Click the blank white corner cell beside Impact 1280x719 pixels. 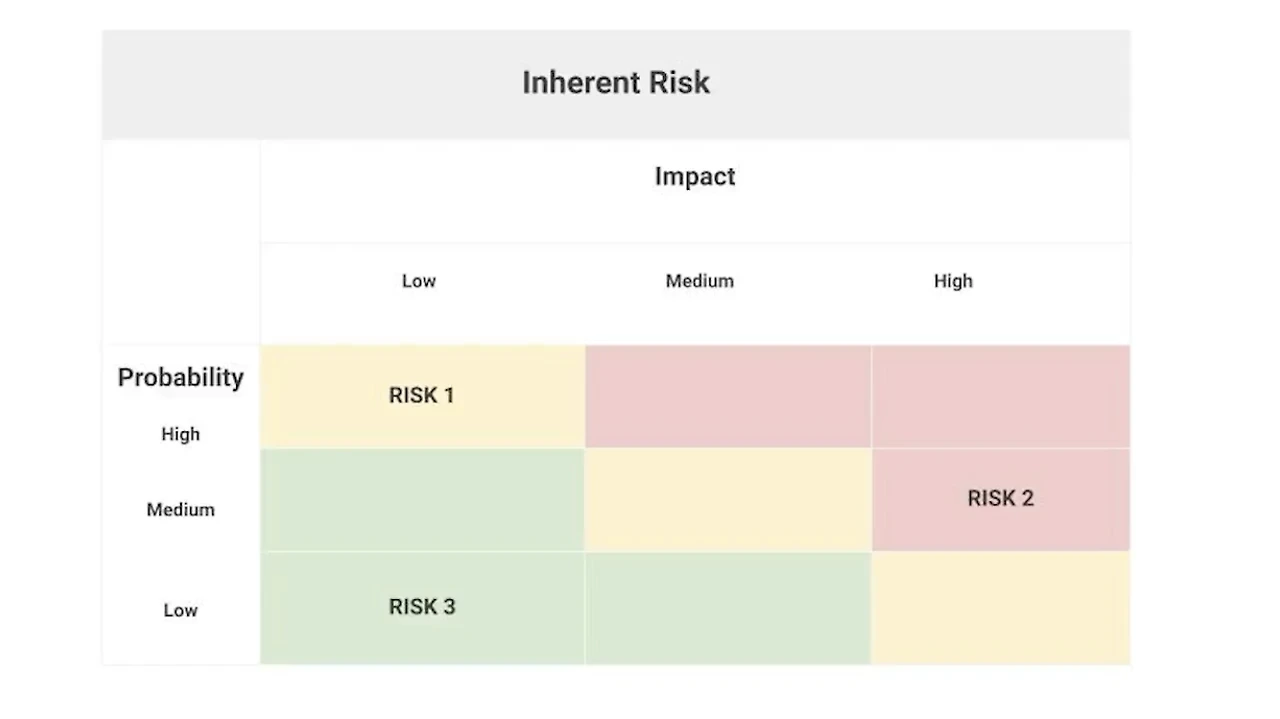(x=181, y=240)
